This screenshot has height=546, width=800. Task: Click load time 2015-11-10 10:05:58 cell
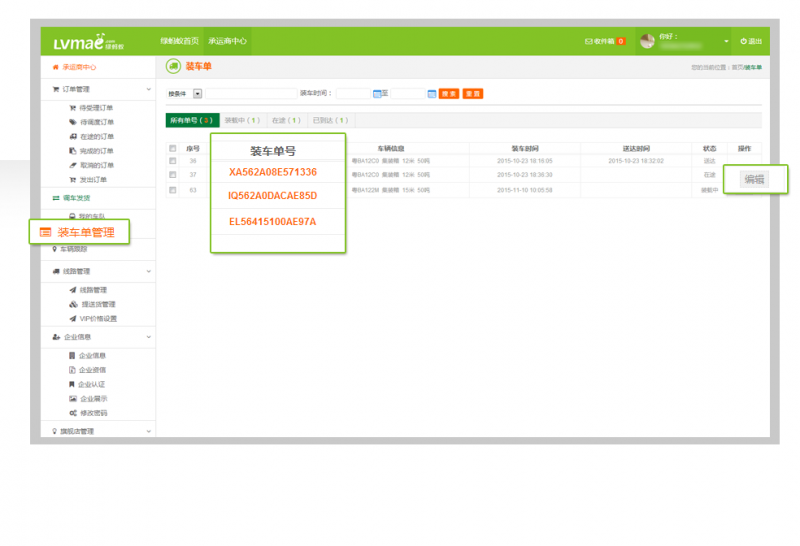click(x=525, y=190)
